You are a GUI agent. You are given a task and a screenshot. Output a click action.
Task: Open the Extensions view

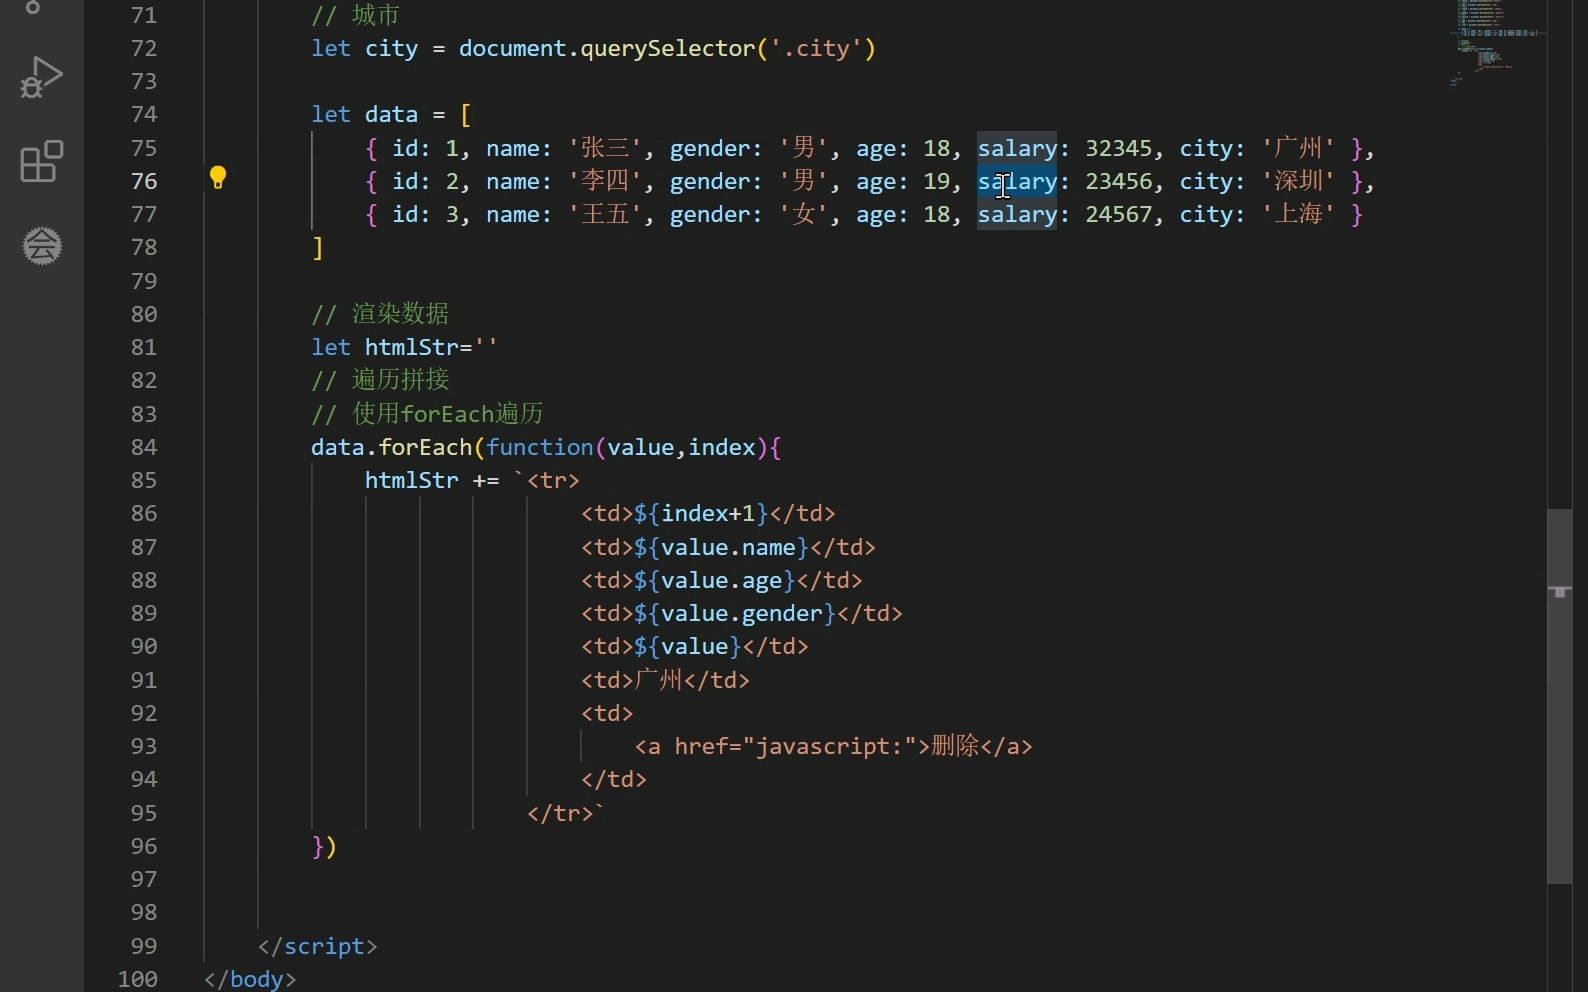(41, 161)
